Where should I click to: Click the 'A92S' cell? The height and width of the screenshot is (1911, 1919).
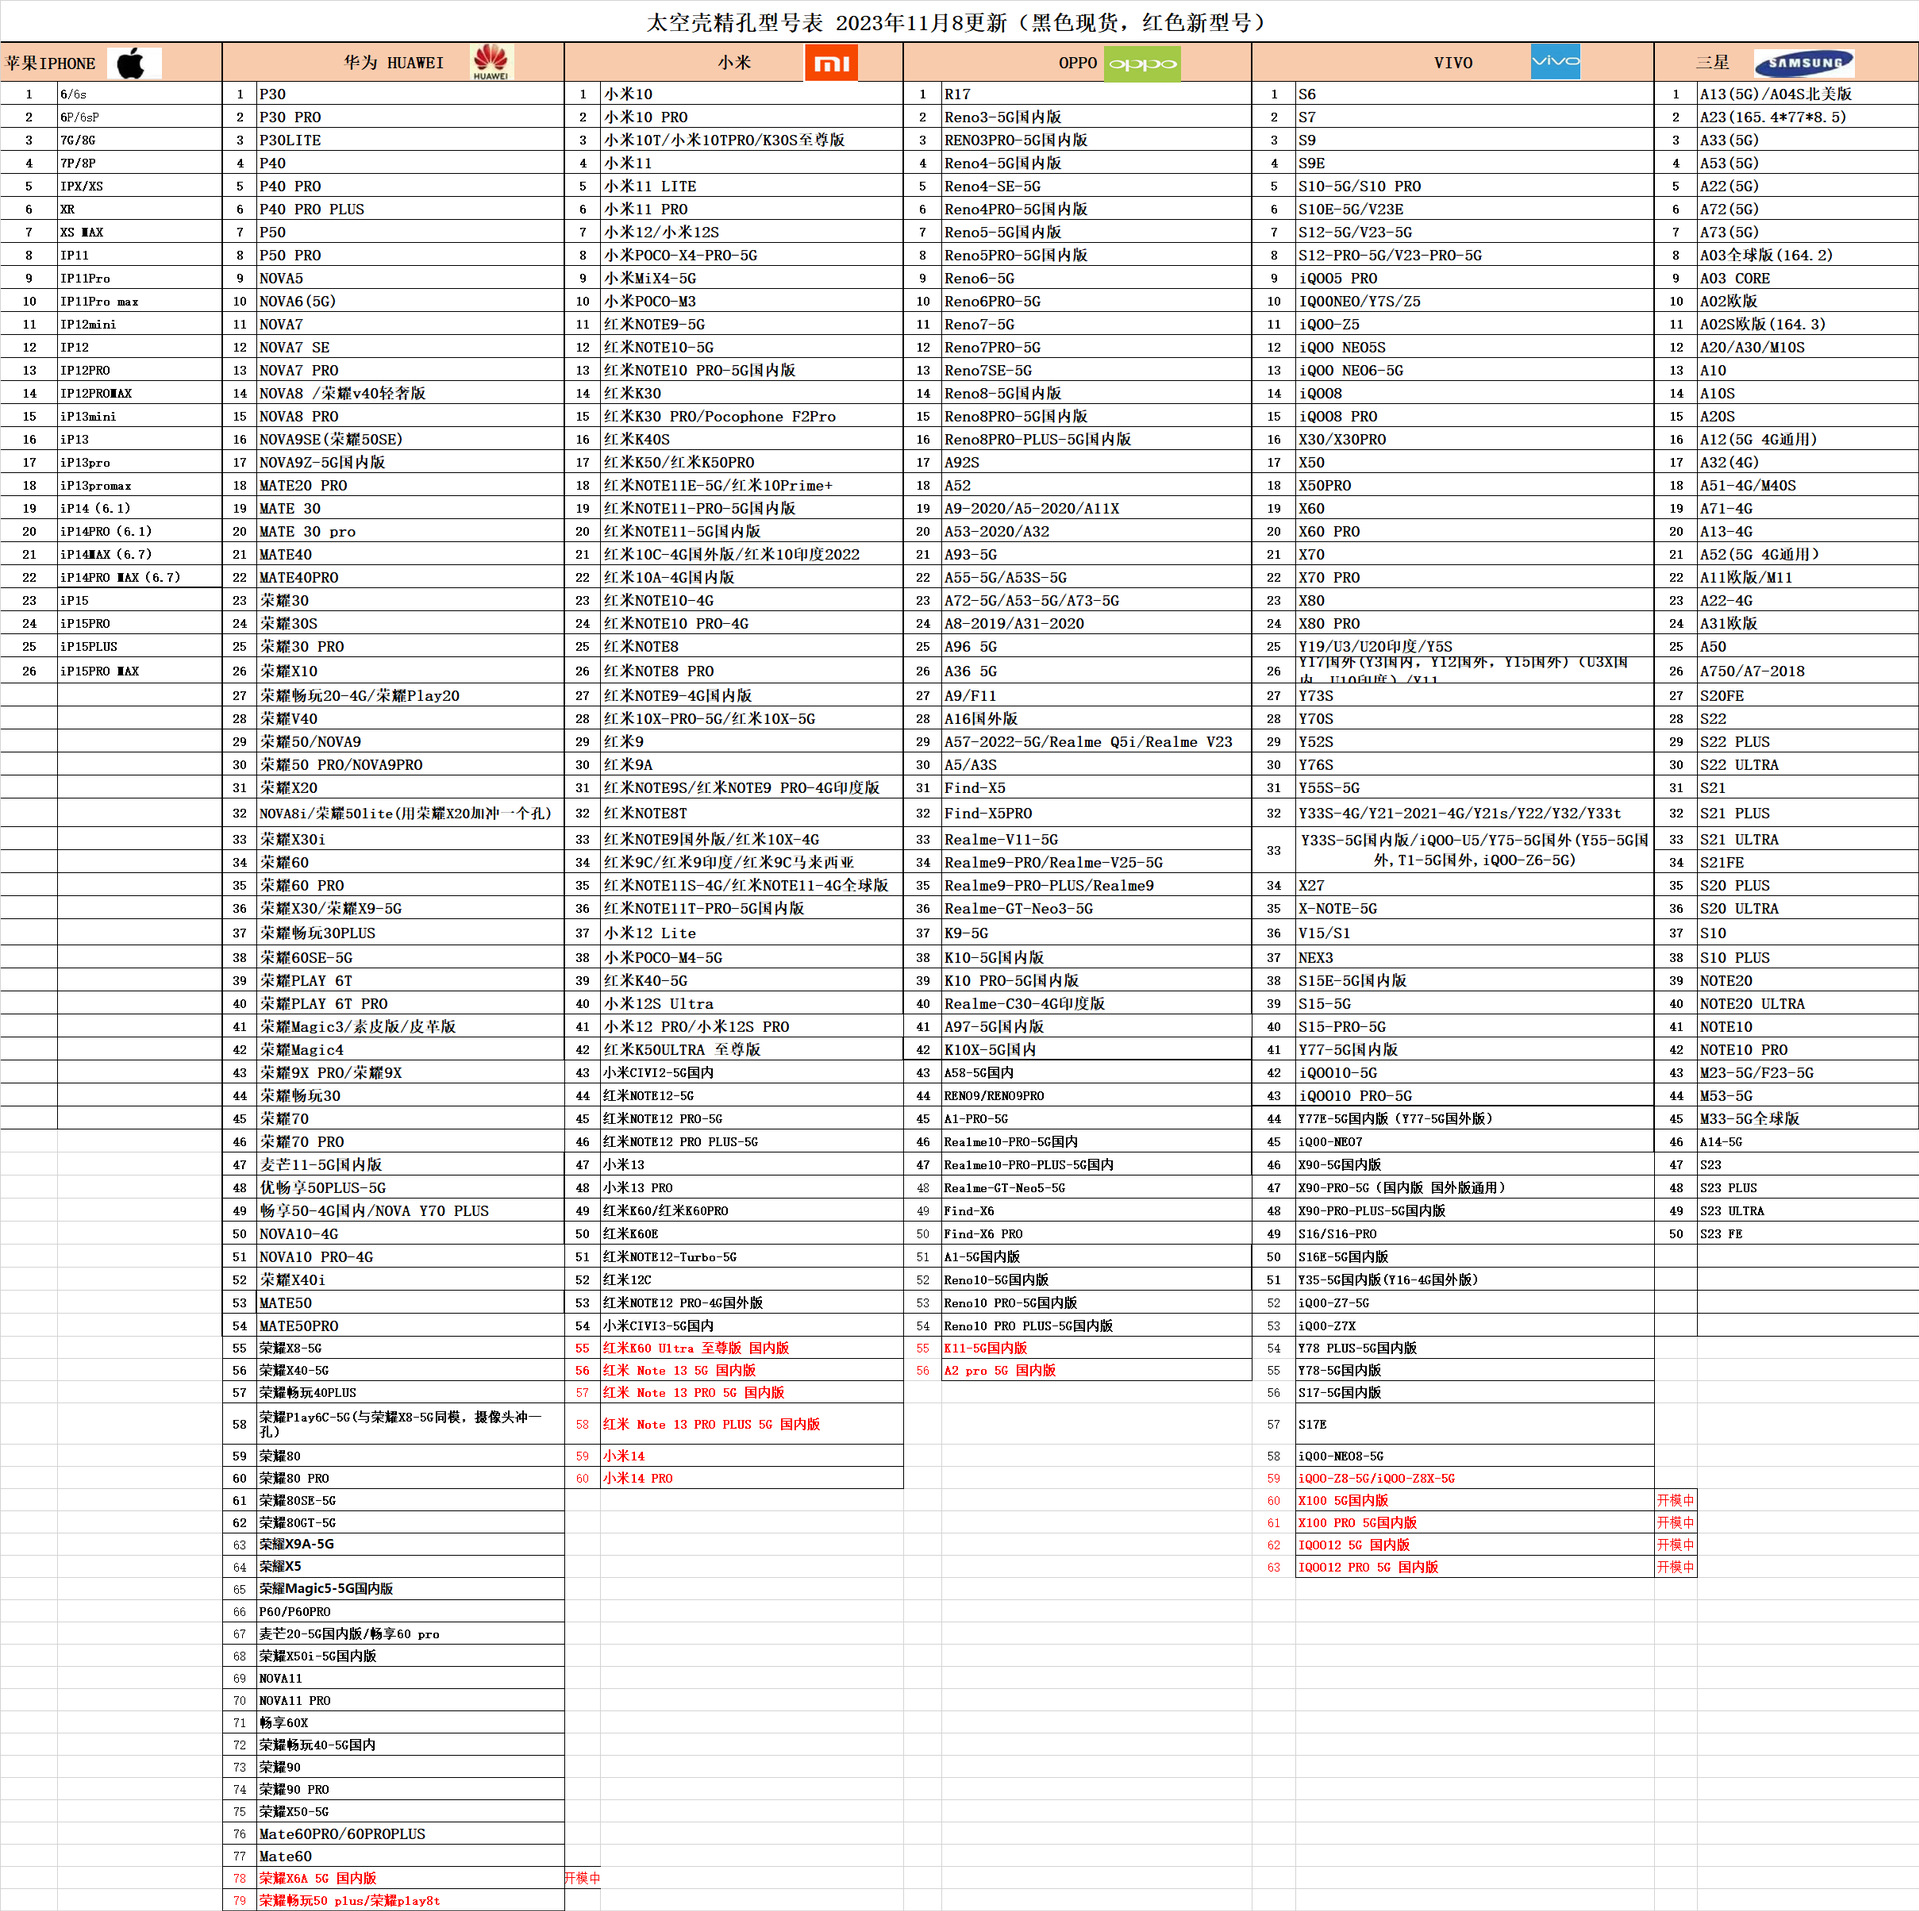1096,462
